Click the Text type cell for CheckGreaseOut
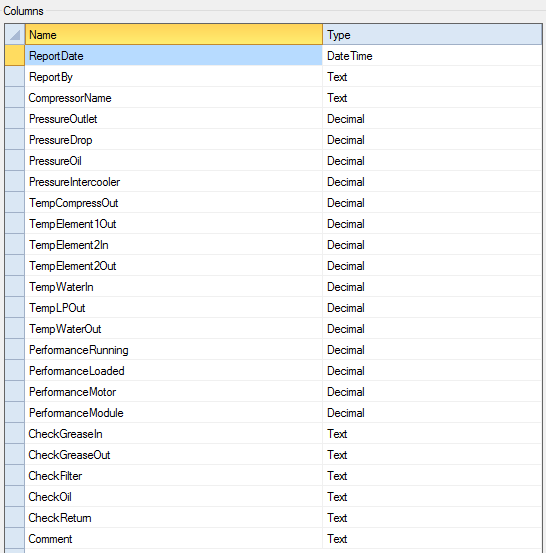 (432, 454)
